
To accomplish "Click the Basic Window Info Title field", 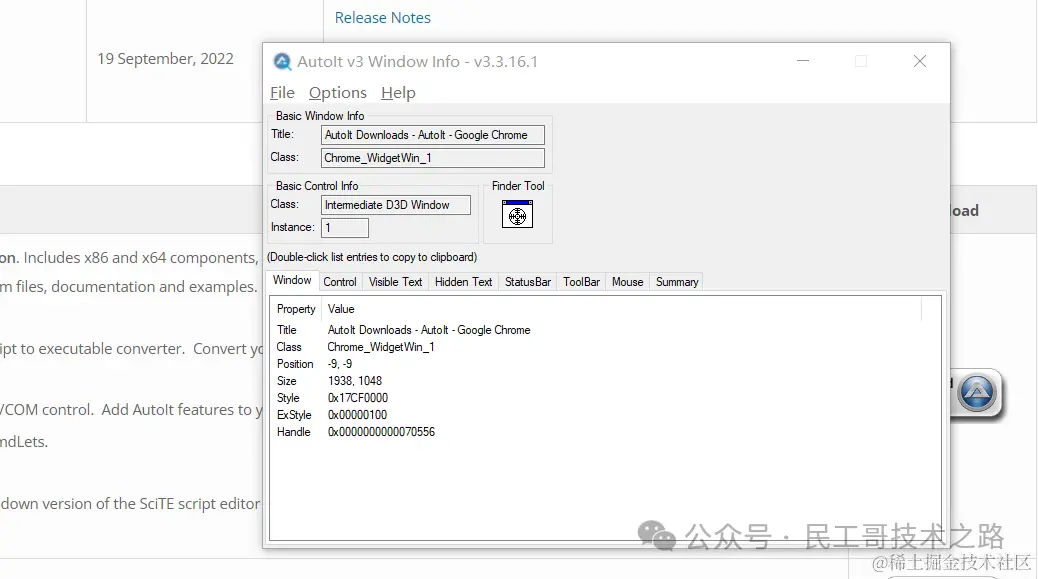I will click(433, 135).
